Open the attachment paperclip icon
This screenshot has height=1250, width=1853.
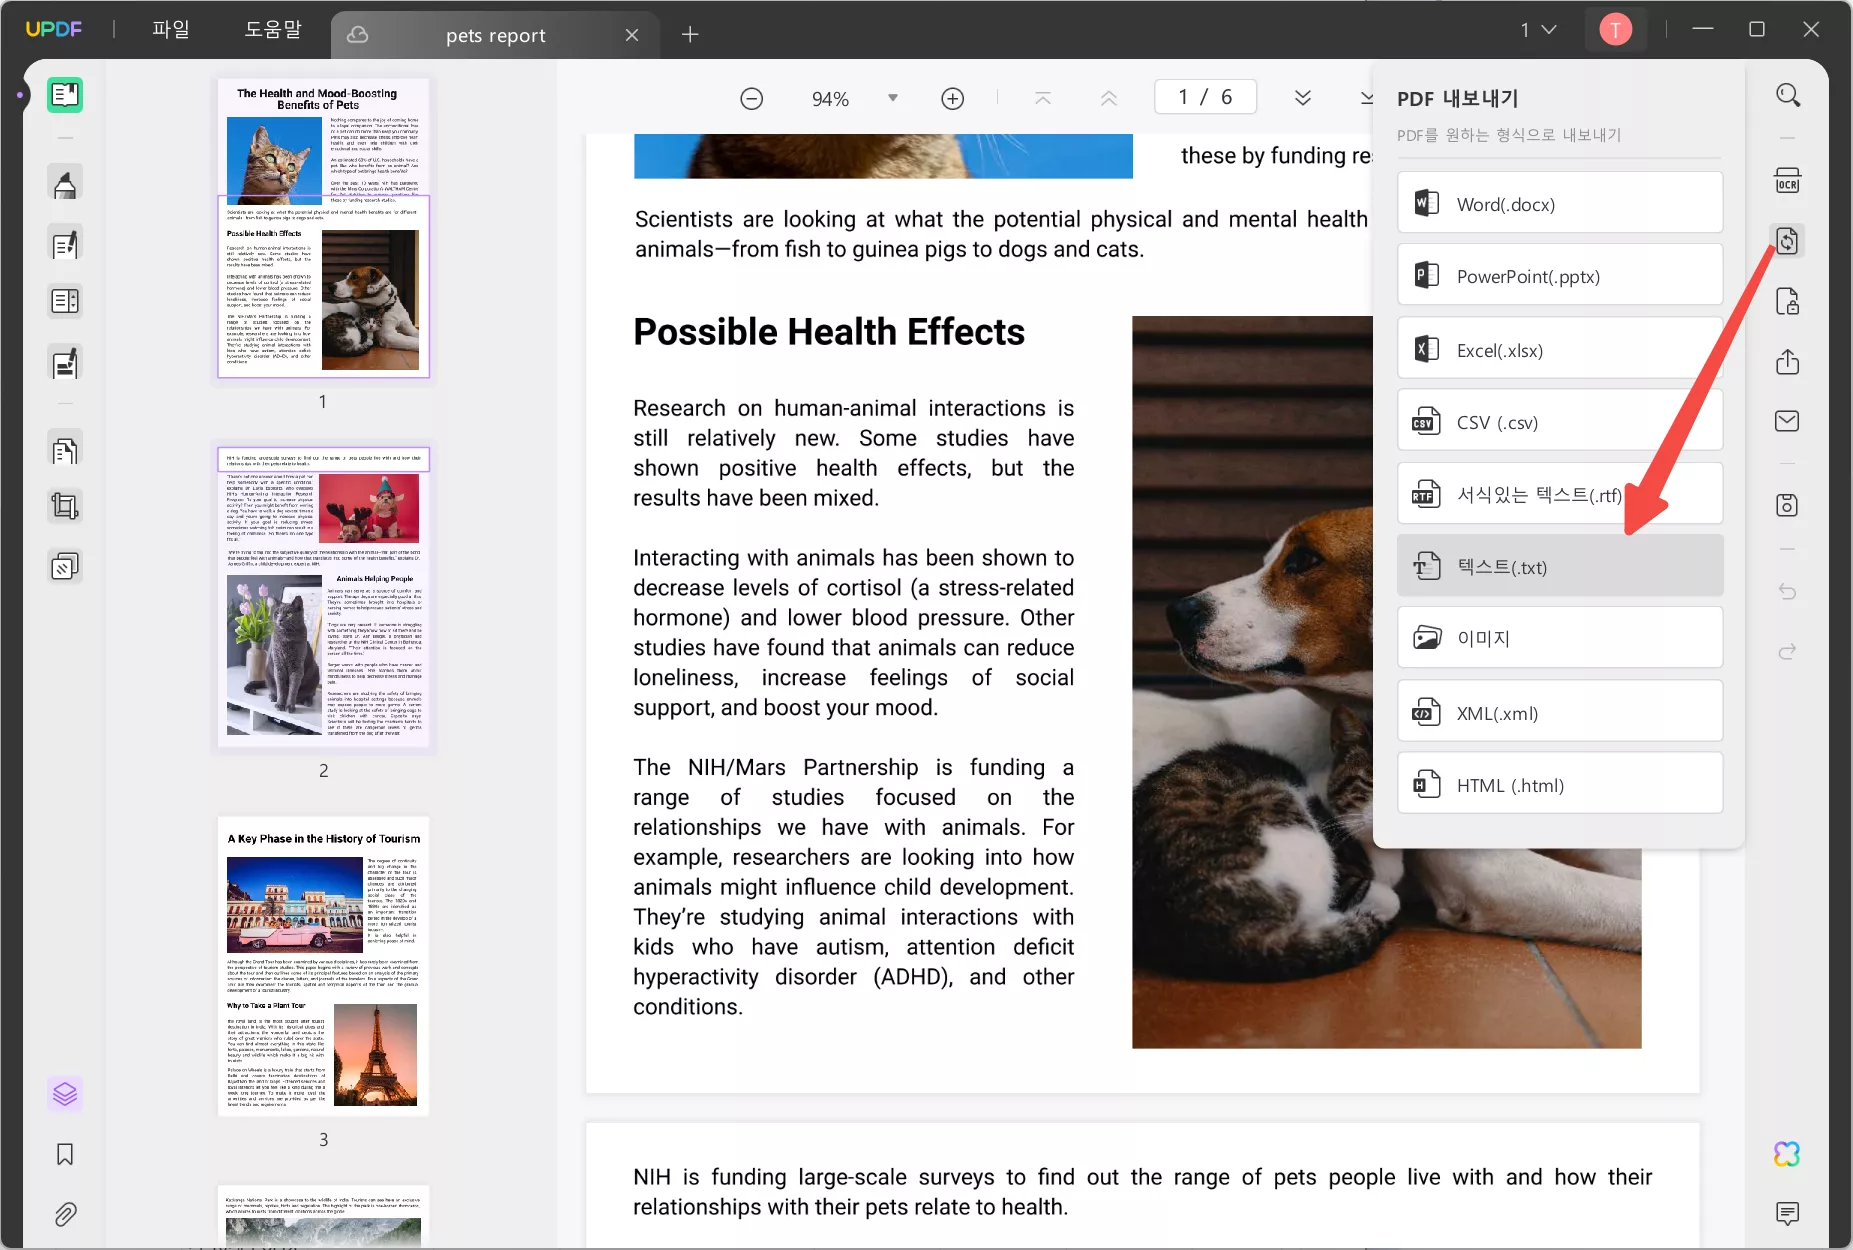click(65, 1214)
